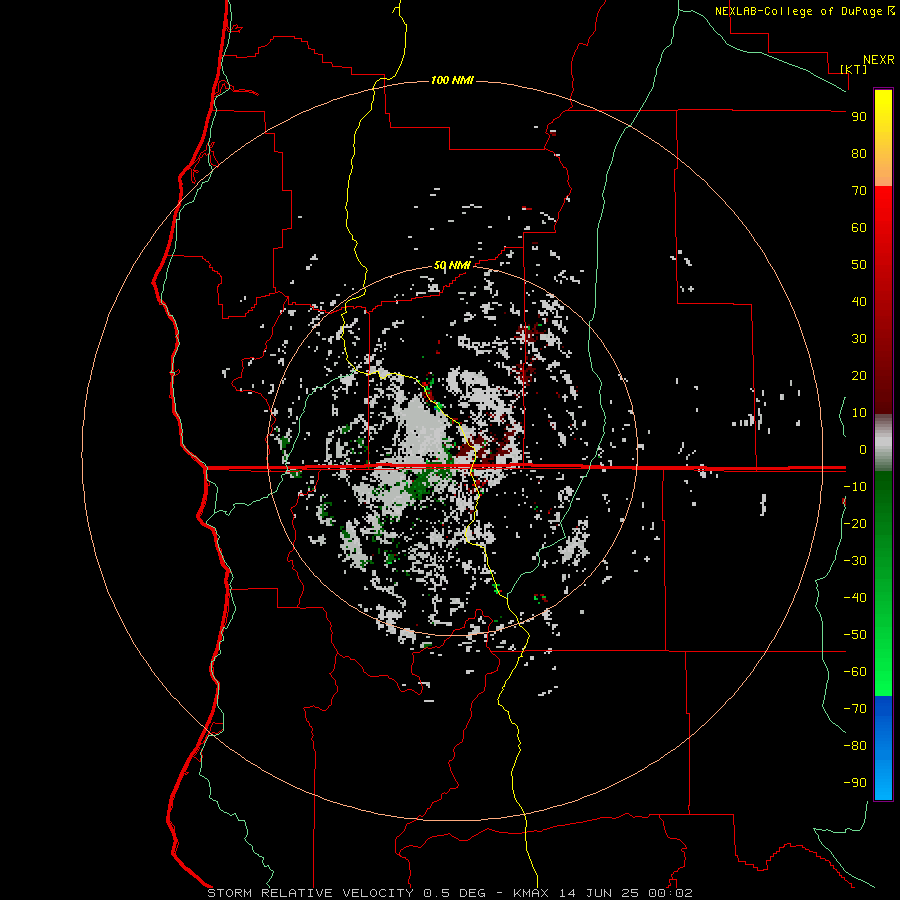Click the 30 value on velocity scale
Image resolution: width=900 pixels, height=900 pixels.
pos(859,339)
